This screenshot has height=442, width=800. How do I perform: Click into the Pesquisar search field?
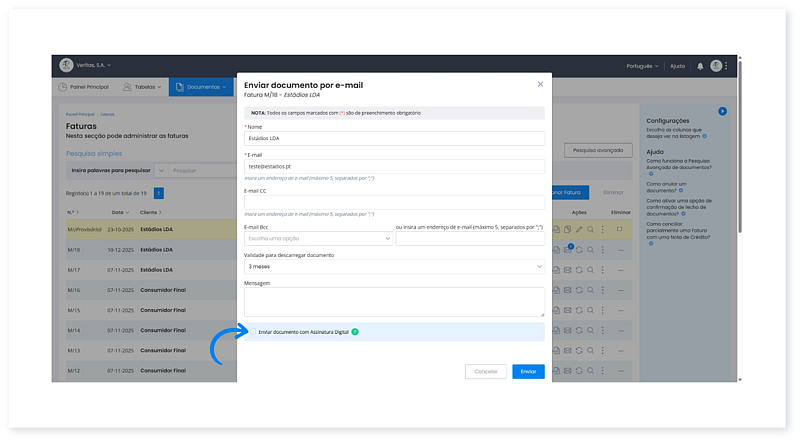click(203, 170)
